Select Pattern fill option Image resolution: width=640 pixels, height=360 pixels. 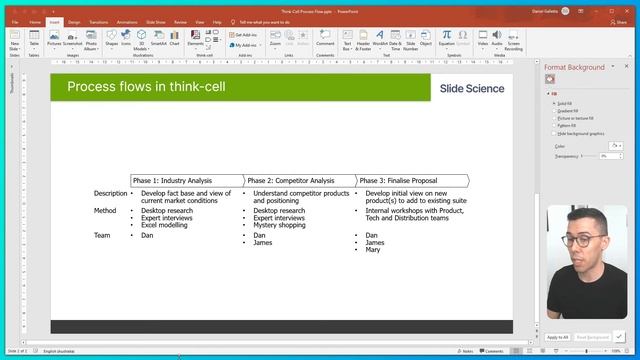click(x=564, y=126)
